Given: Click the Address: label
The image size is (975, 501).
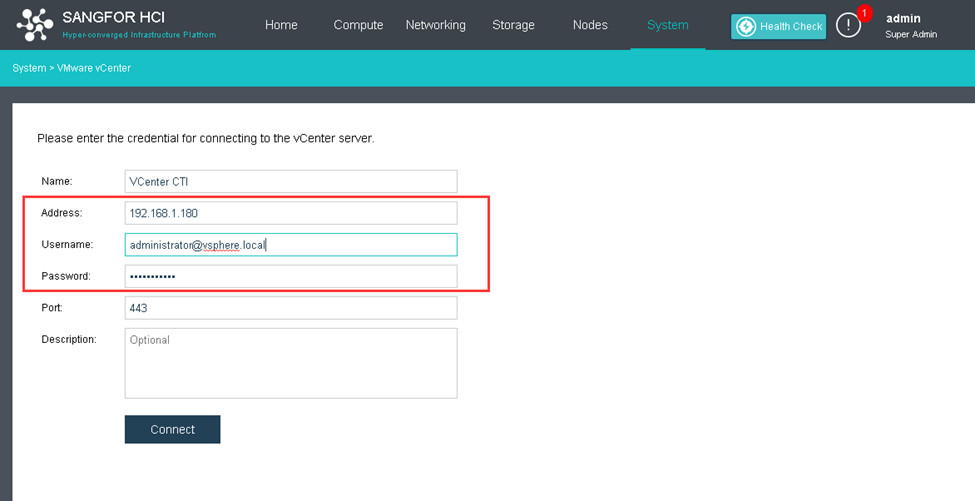Looking at the screenshot, I should point(62,213).
